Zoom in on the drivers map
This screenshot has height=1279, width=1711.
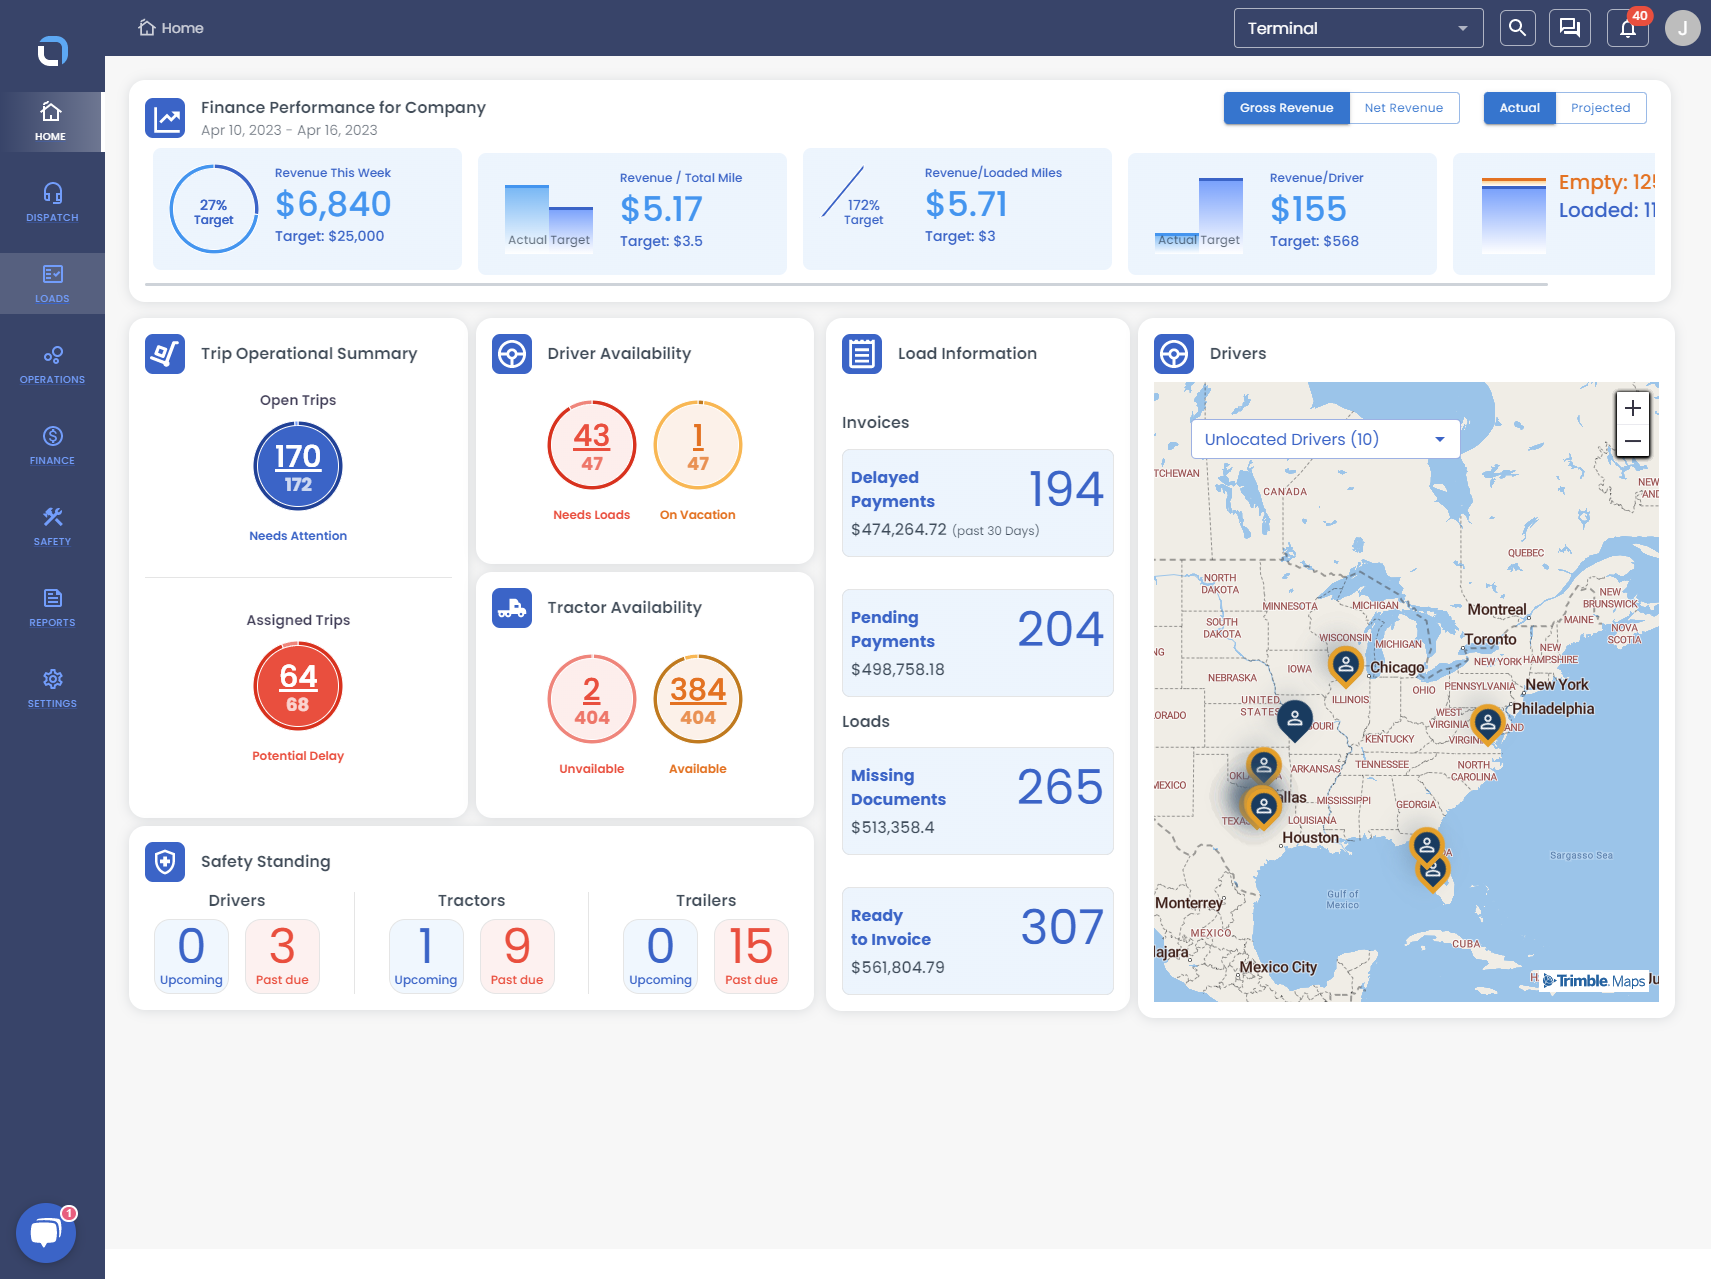[x=1633, y=408]
